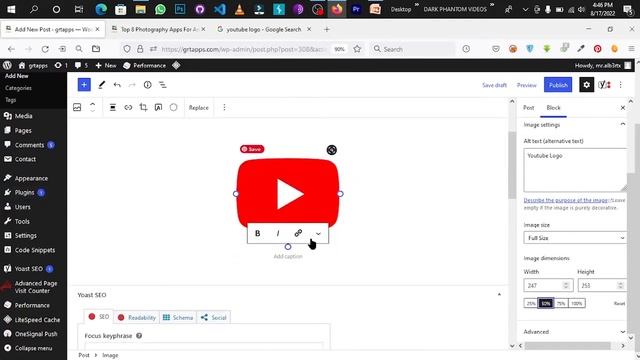Screen dimensions: 640x360
Task: Expand the Advanced panel
Action: 575,332
